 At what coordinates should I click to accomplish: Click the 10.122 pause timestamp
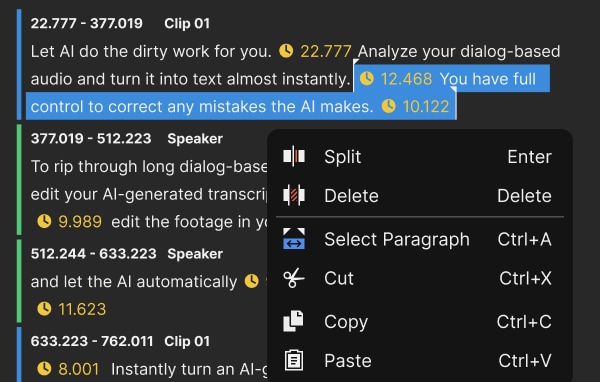pyautogui.click(x=426, y=106)
